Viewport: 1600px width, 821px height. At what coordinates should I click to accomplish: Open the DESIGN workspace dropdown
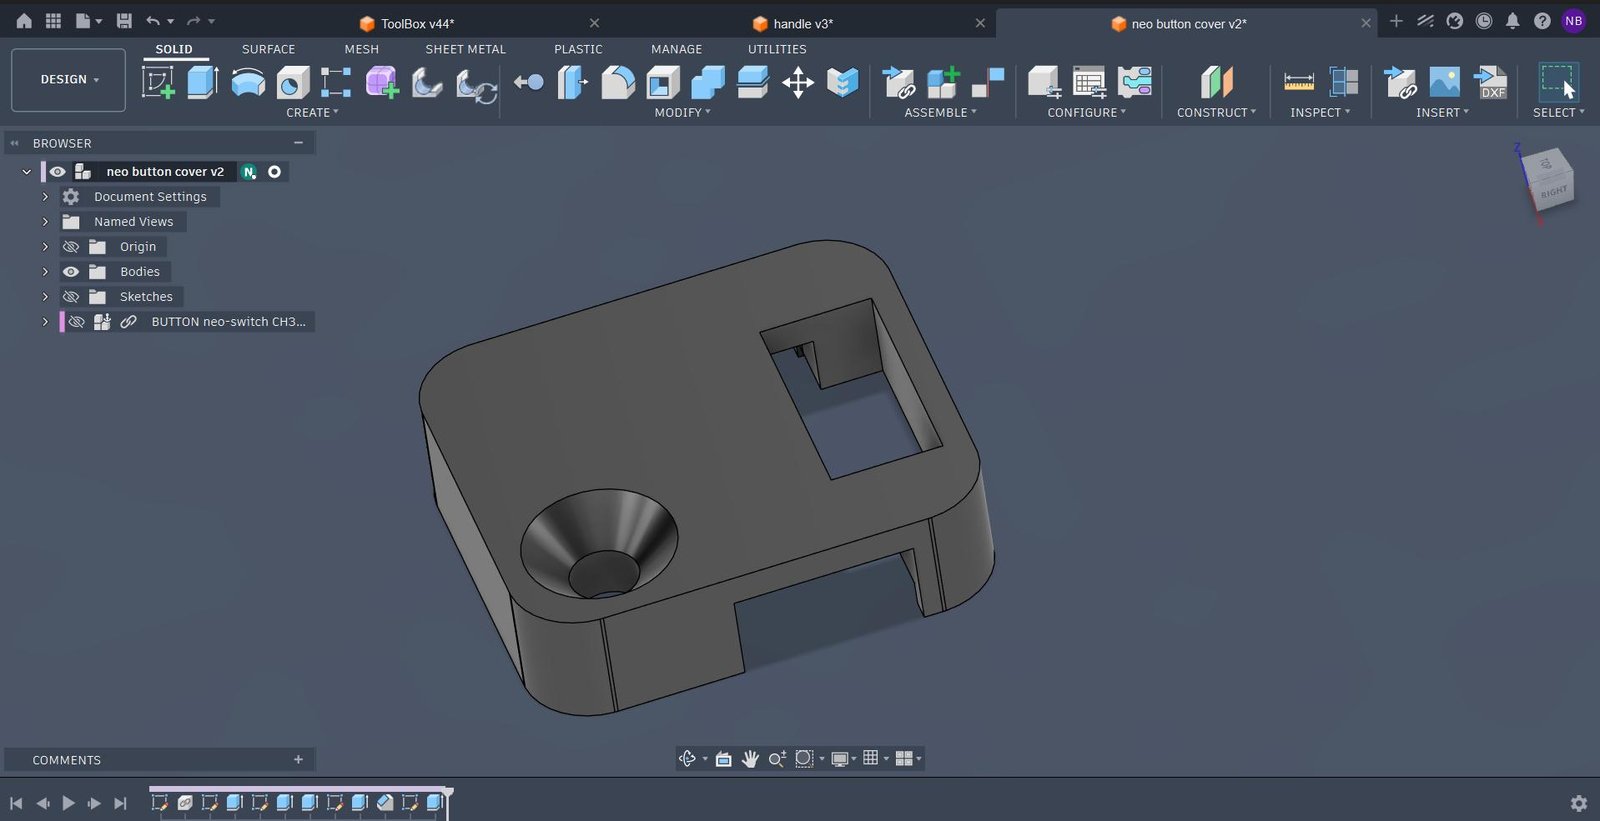tap(68, 80)
